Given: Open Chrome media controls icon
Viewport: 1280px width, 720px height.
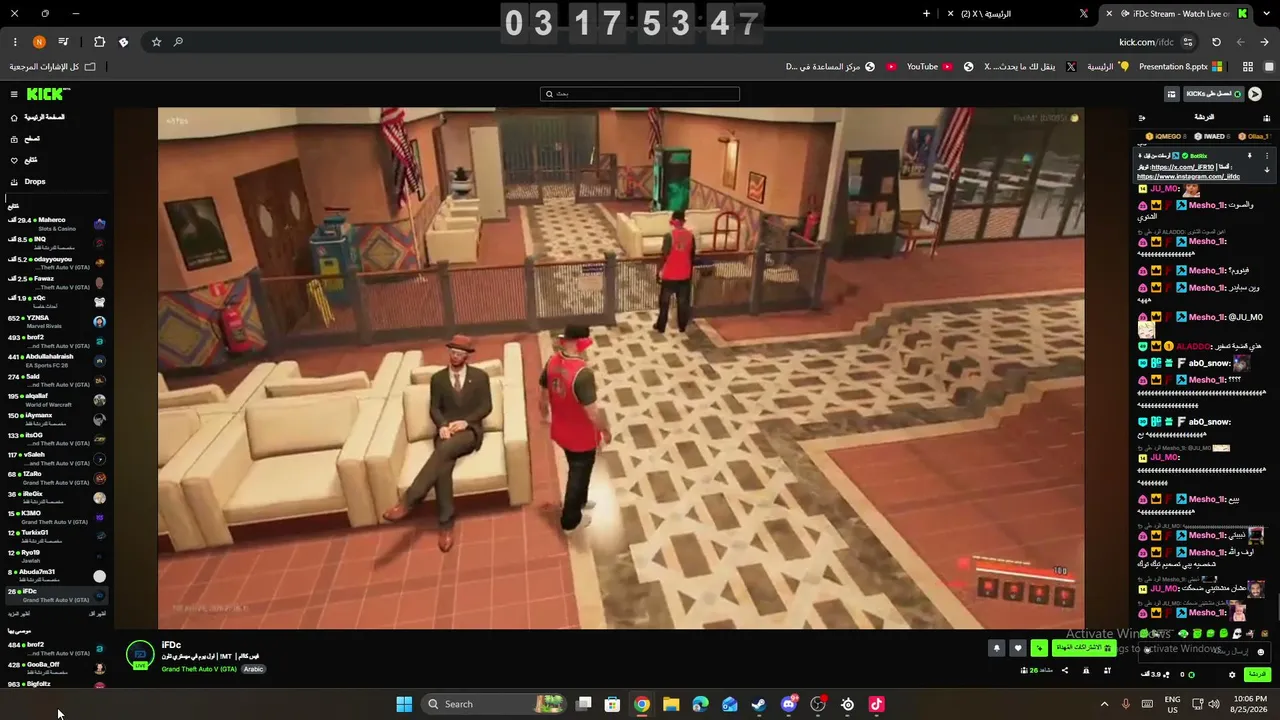Looking at the screenshot, I should [x=64, y=42].
